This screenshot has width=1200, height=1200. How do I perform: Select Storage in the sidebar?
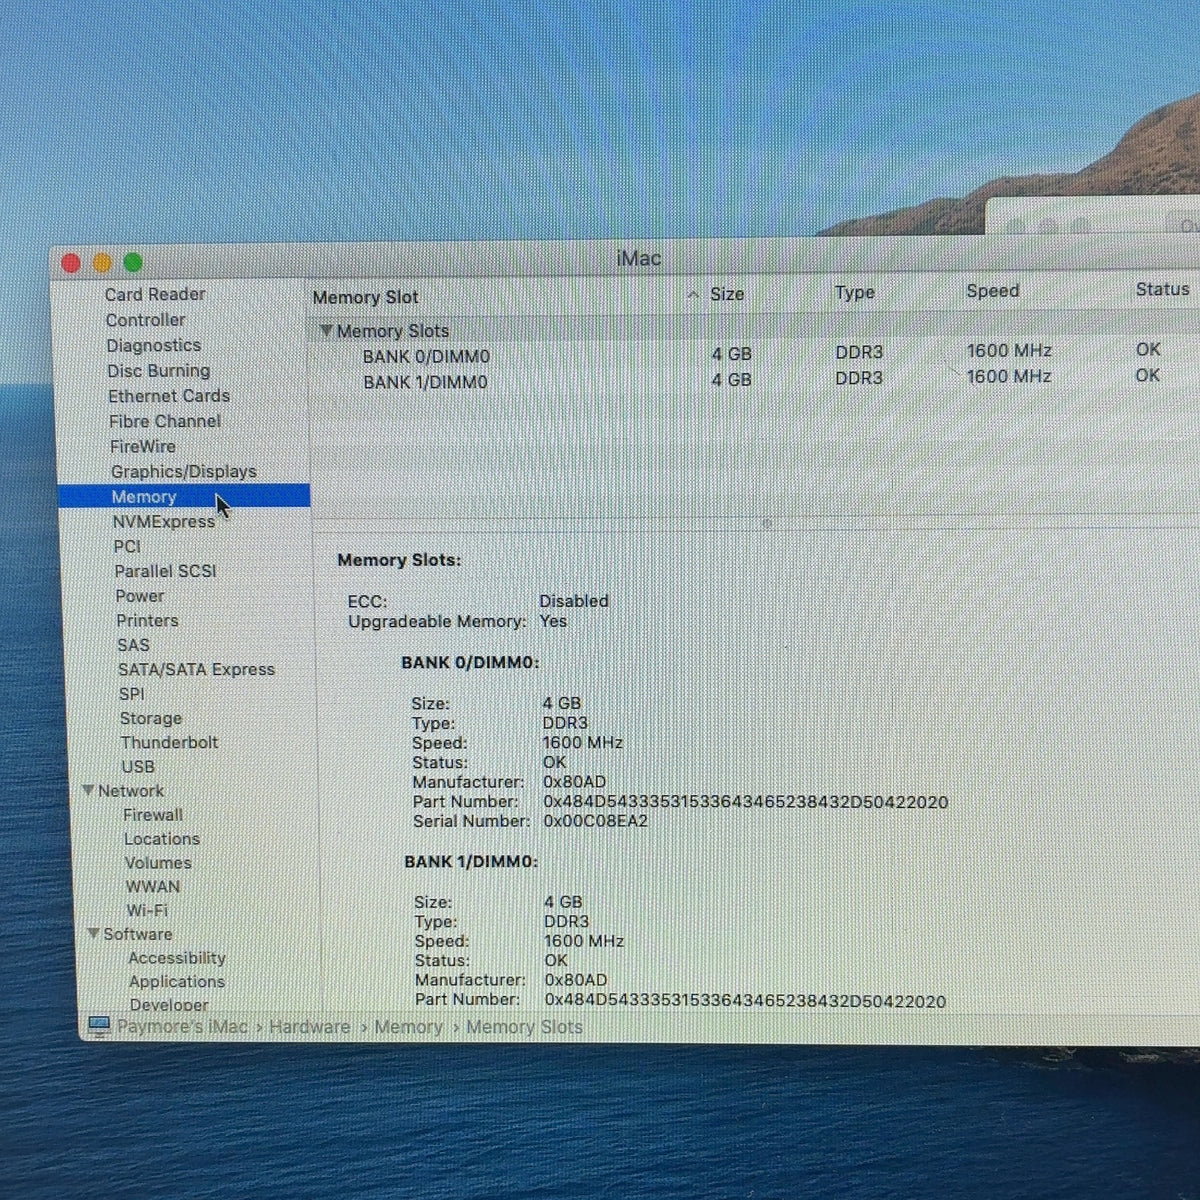[x=151, y=718]
